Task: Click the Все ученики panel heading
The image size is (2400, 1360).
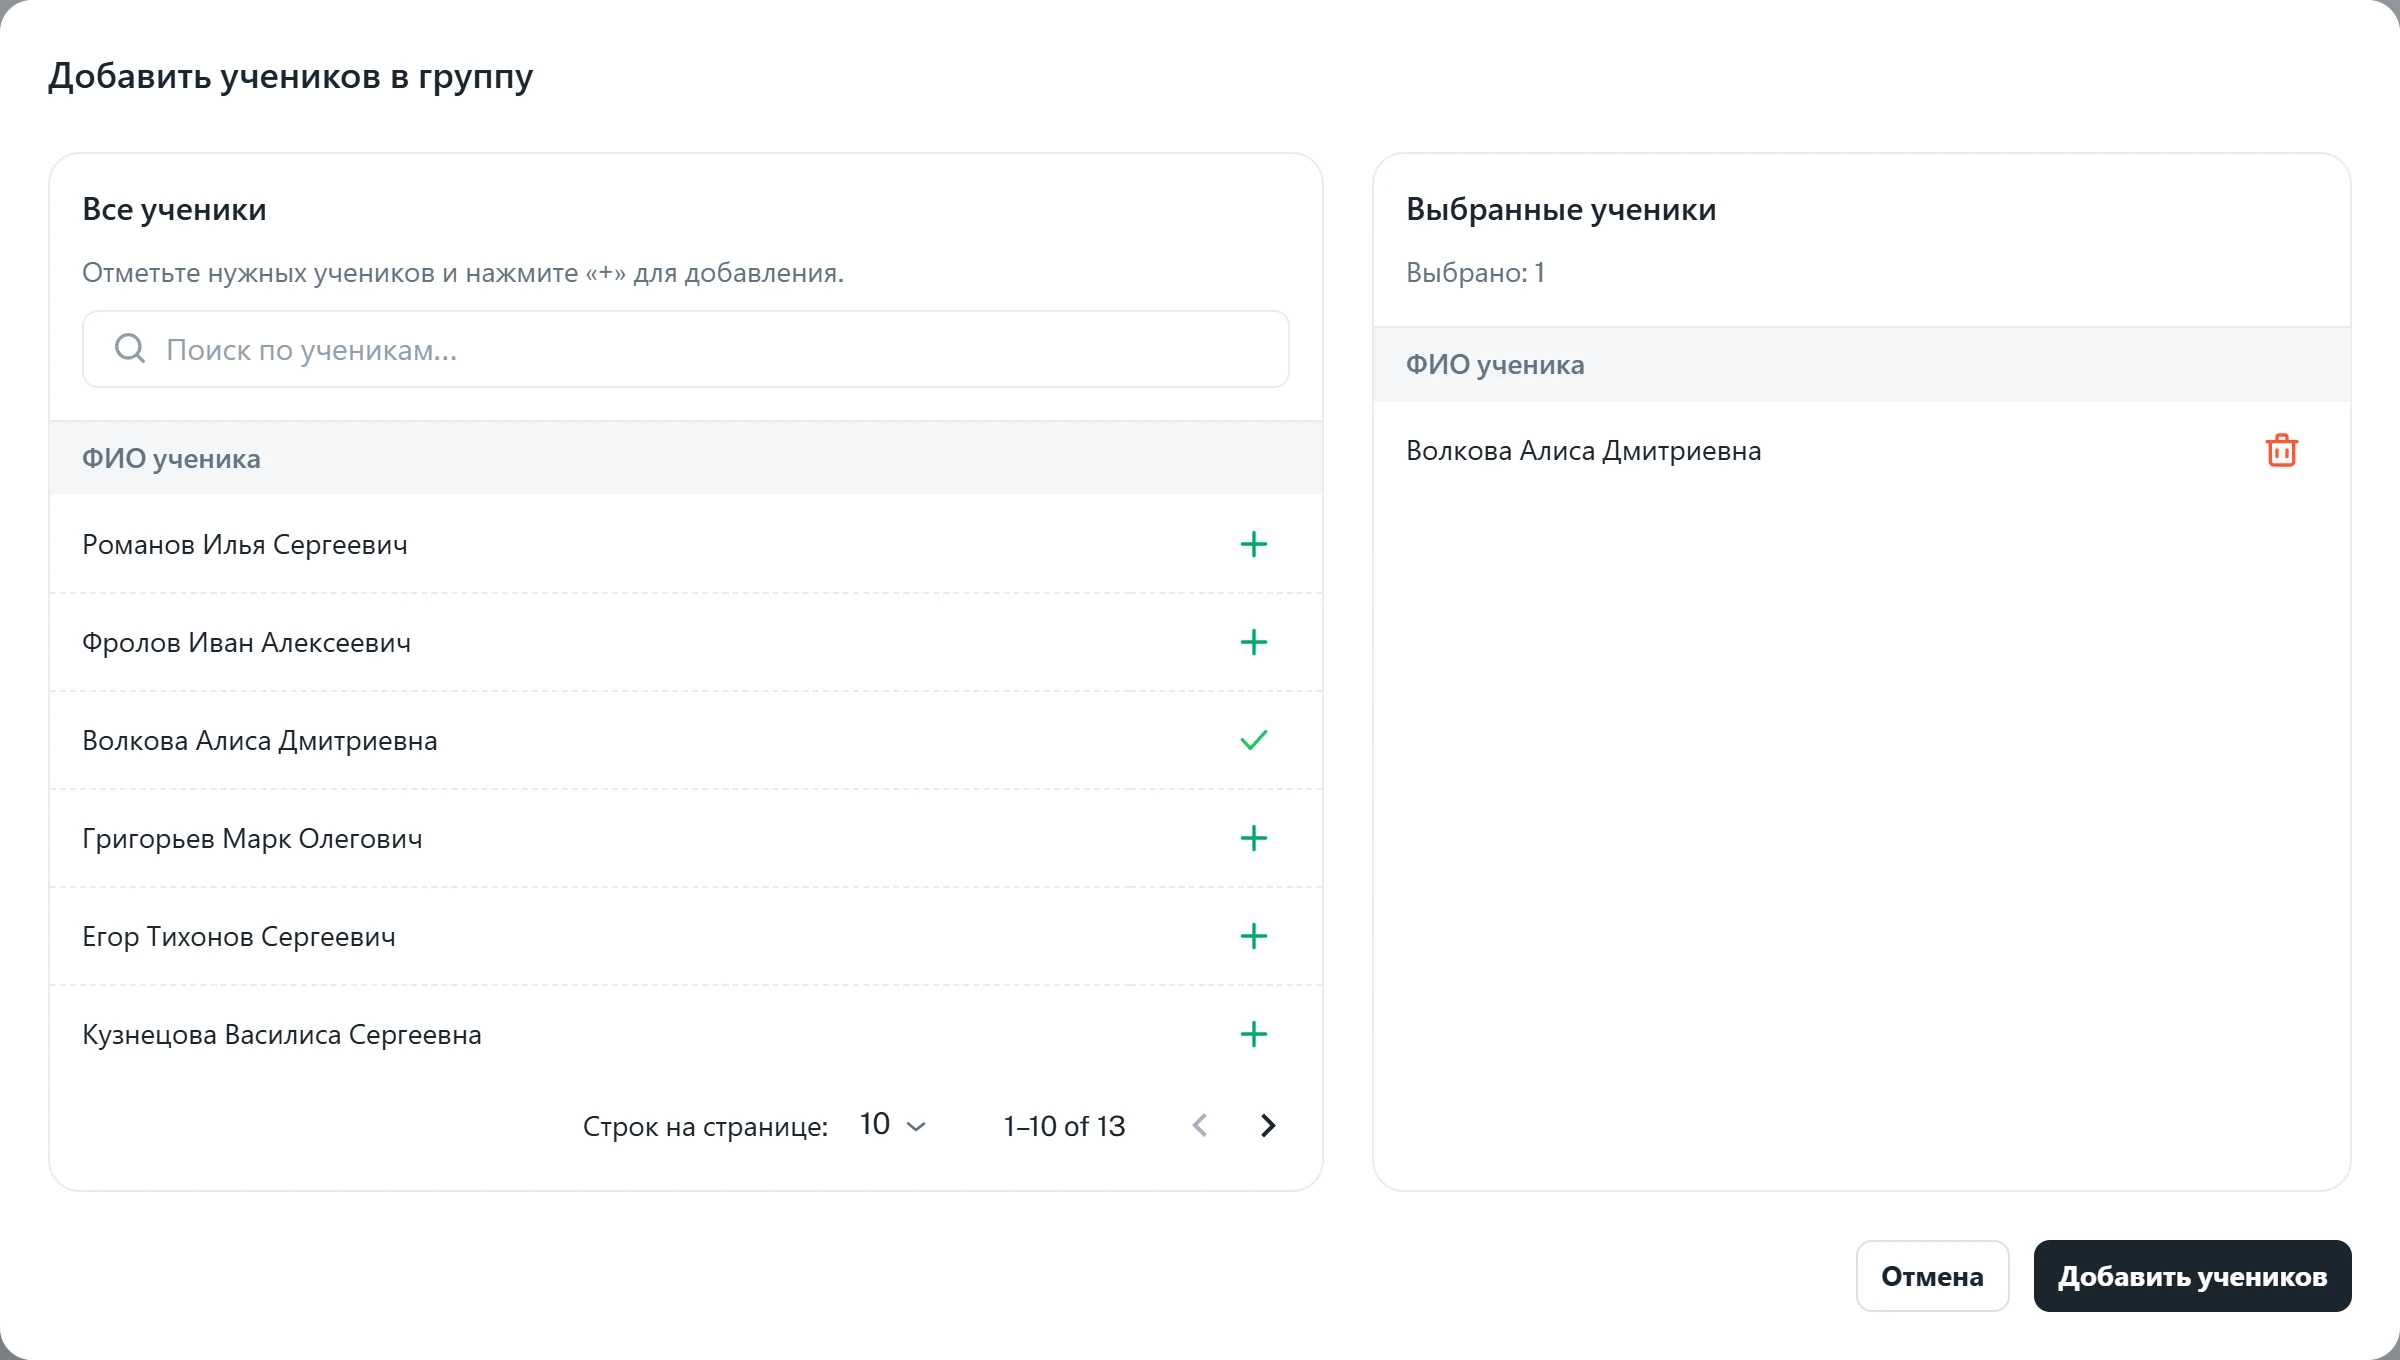Action: [174, 209]
